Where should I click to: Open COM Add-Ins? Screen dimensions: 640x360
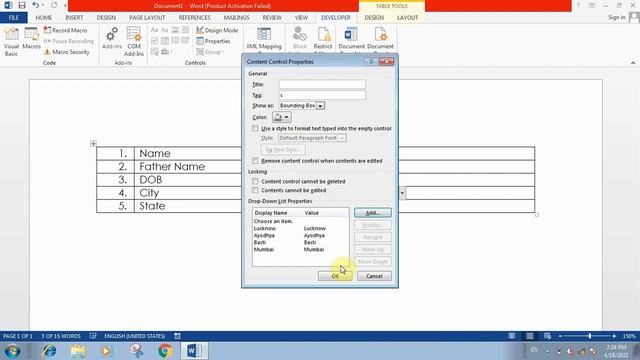[x=134, y=41]
